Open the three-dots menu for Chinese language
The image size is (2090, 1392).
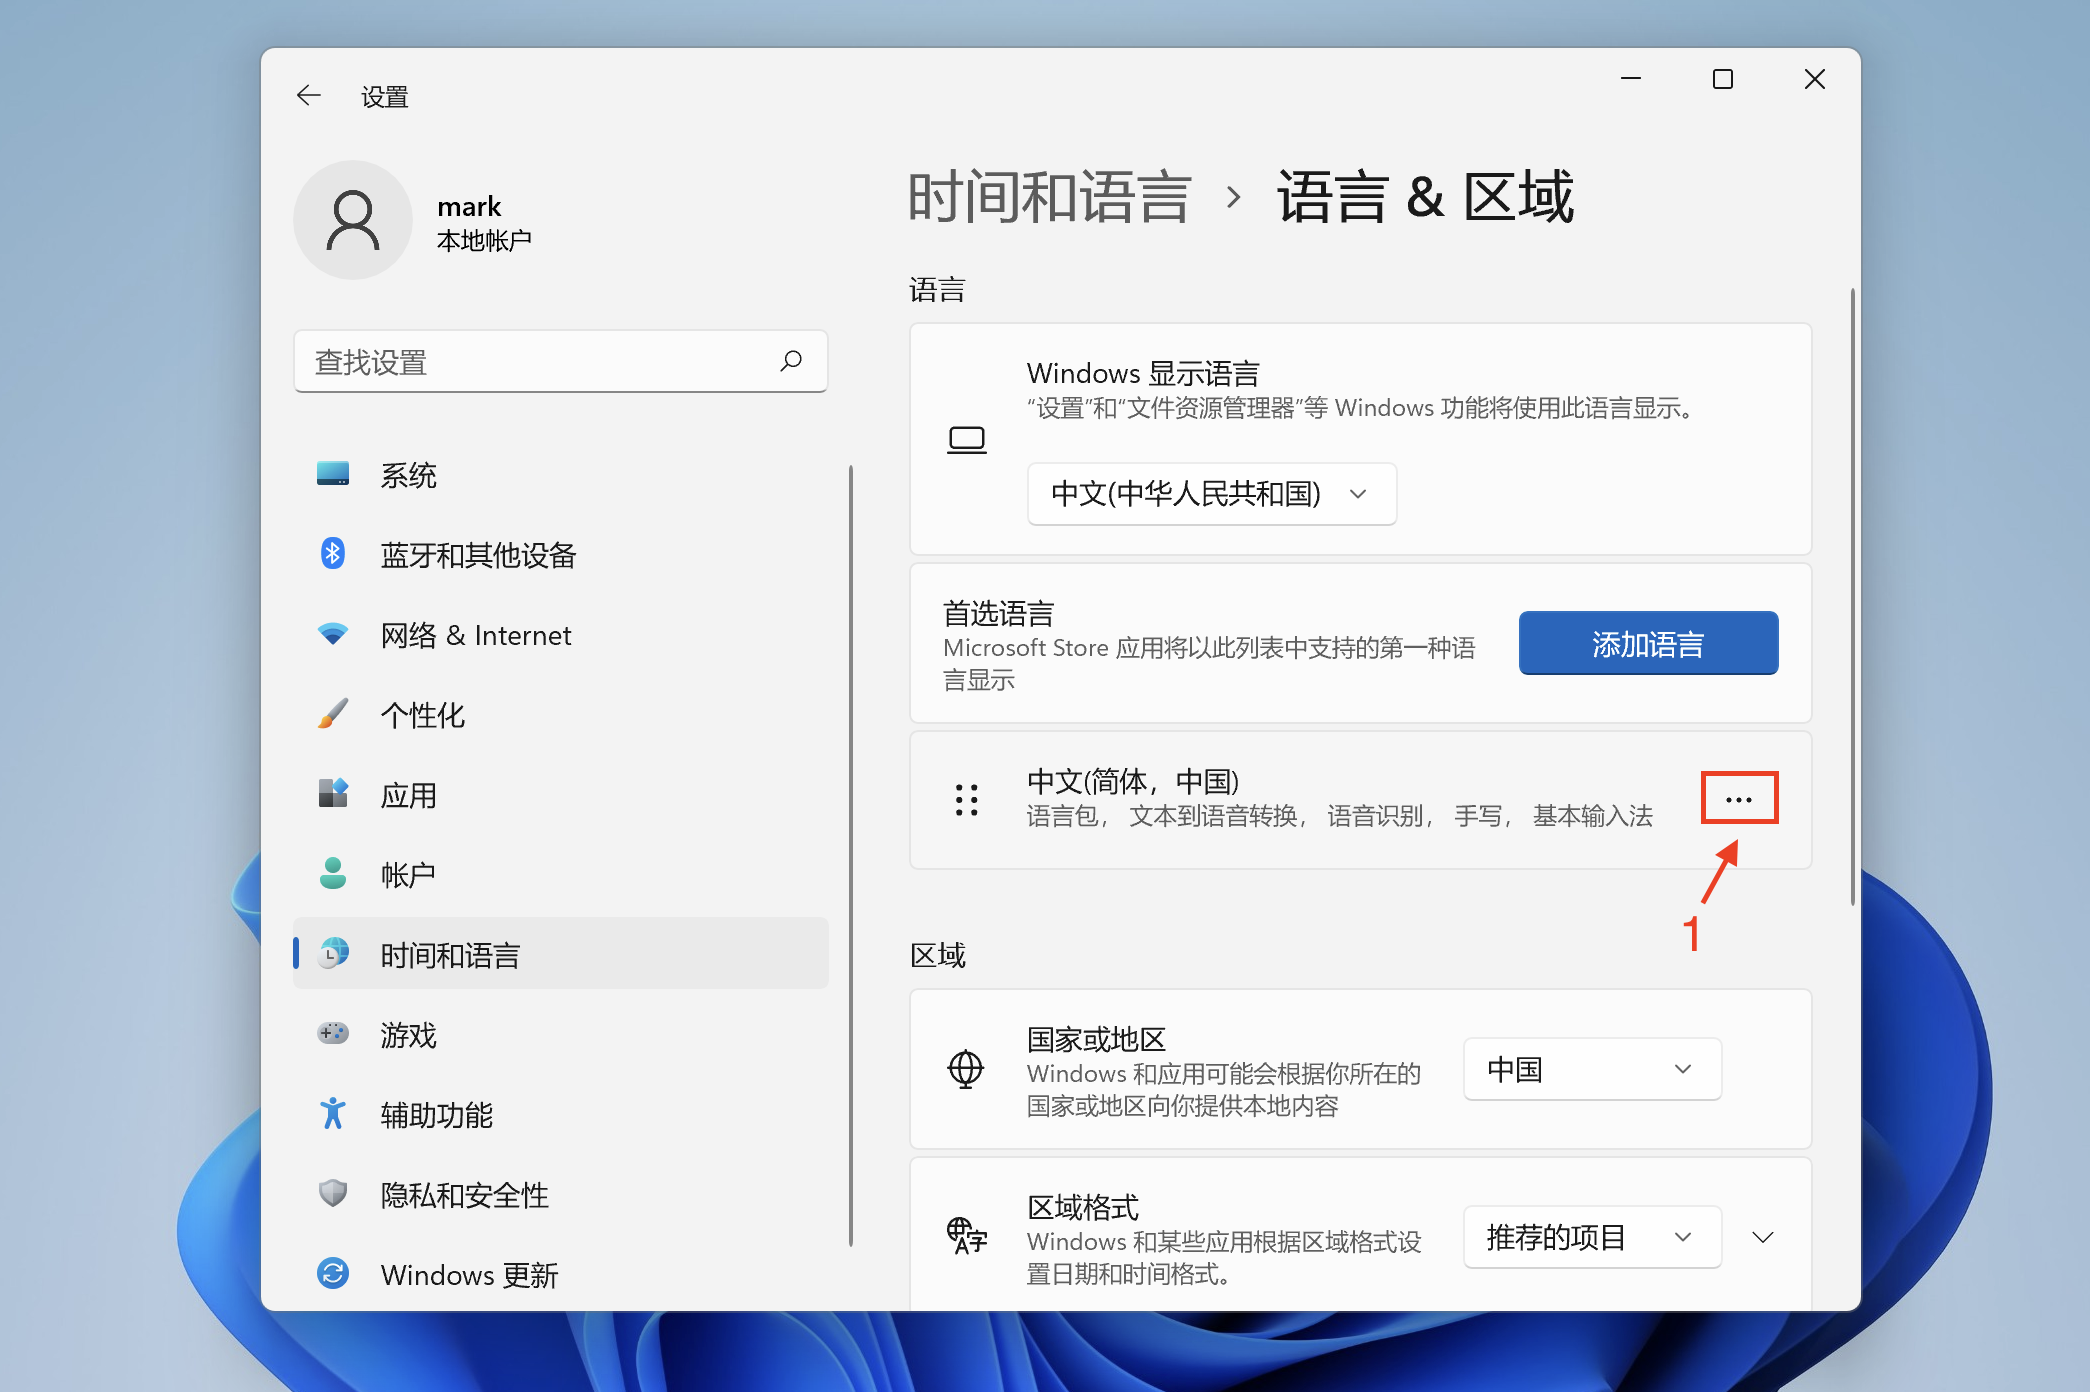coord(1739,799)
